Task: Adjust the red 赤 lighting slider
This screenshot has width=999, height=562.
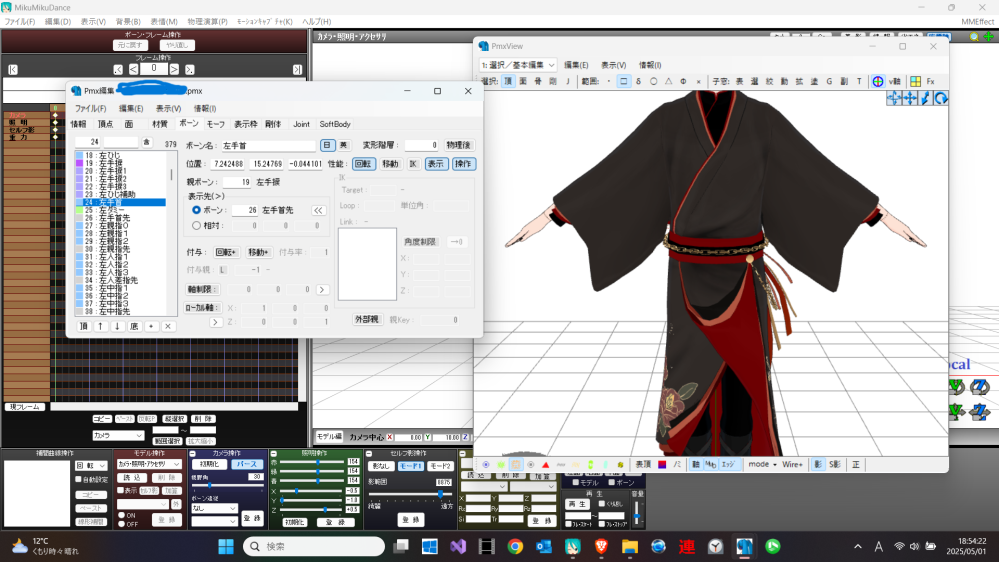Action: click(x=312, y=462)
